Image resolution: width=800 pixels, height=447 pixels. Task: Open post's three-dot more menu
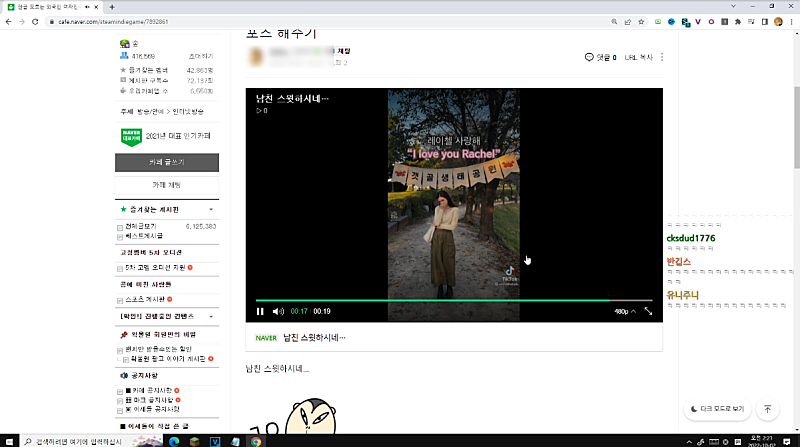tap(662, 57)
